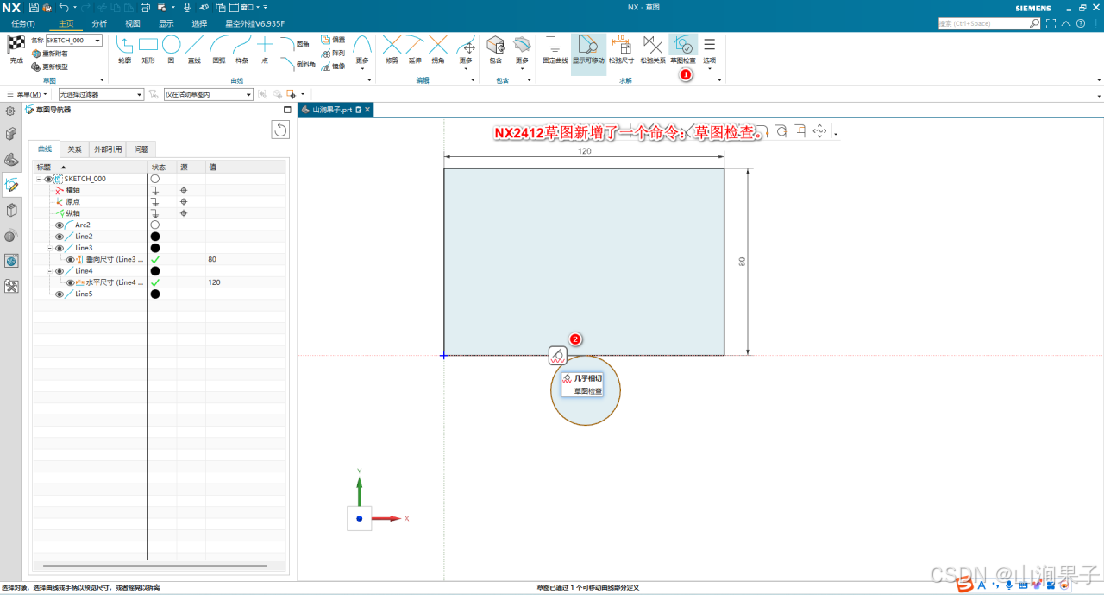The width and height of the screenshot is (1104, 595).
Task: Click the Sketch Check (草图检查) icon
Action: 683,46
